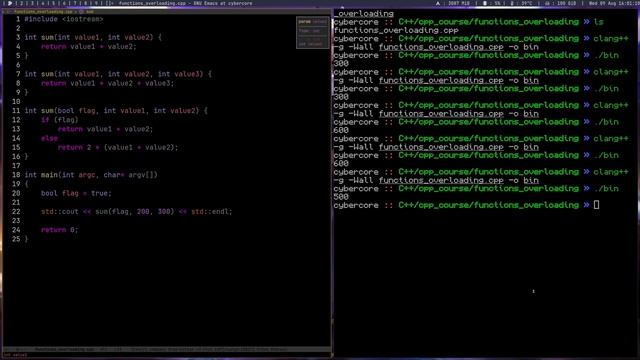Click functions_overloading.cpp ls output in terminal
Viewport: 640px width, 360px height.
396,30
